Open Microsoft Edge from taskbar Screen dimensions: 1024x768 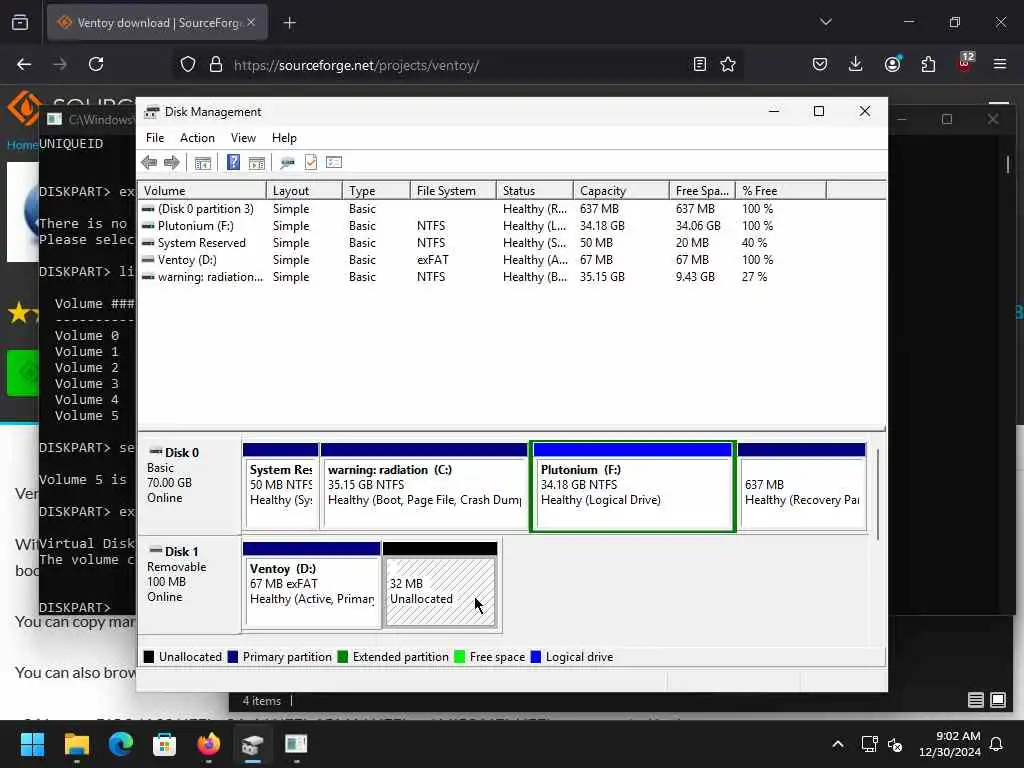coord(121,744)
